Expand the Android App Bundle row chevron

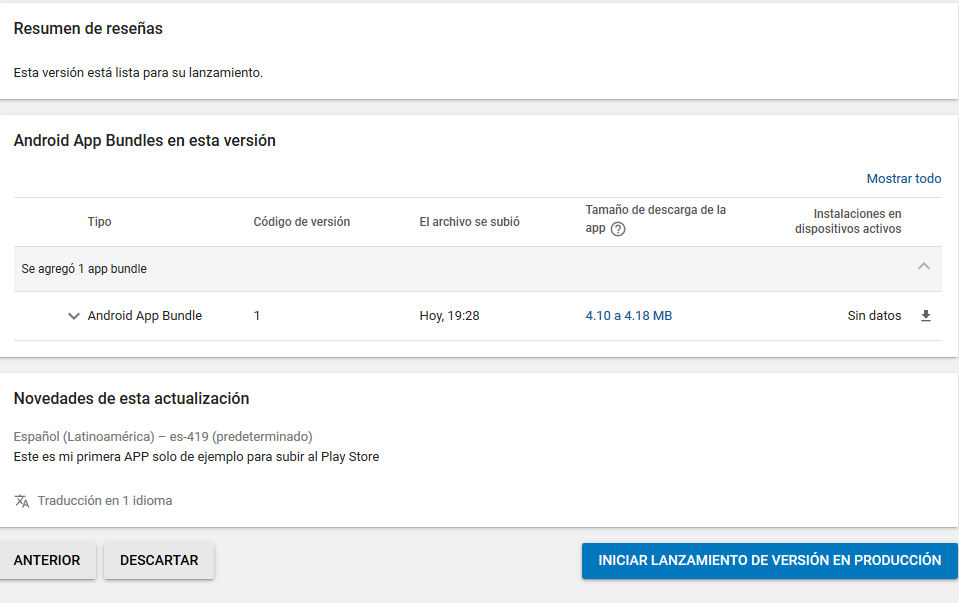[73, 316]
